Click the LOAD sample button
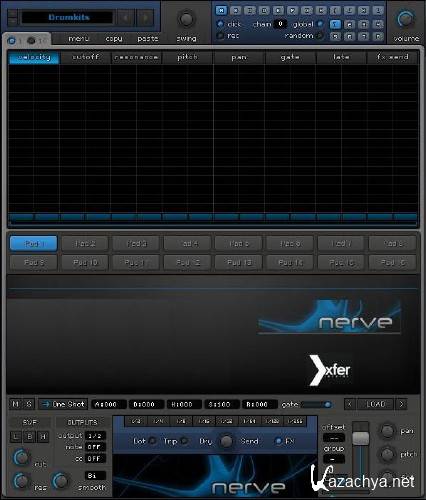Viewport: 426px width, 500px height. 375,404
